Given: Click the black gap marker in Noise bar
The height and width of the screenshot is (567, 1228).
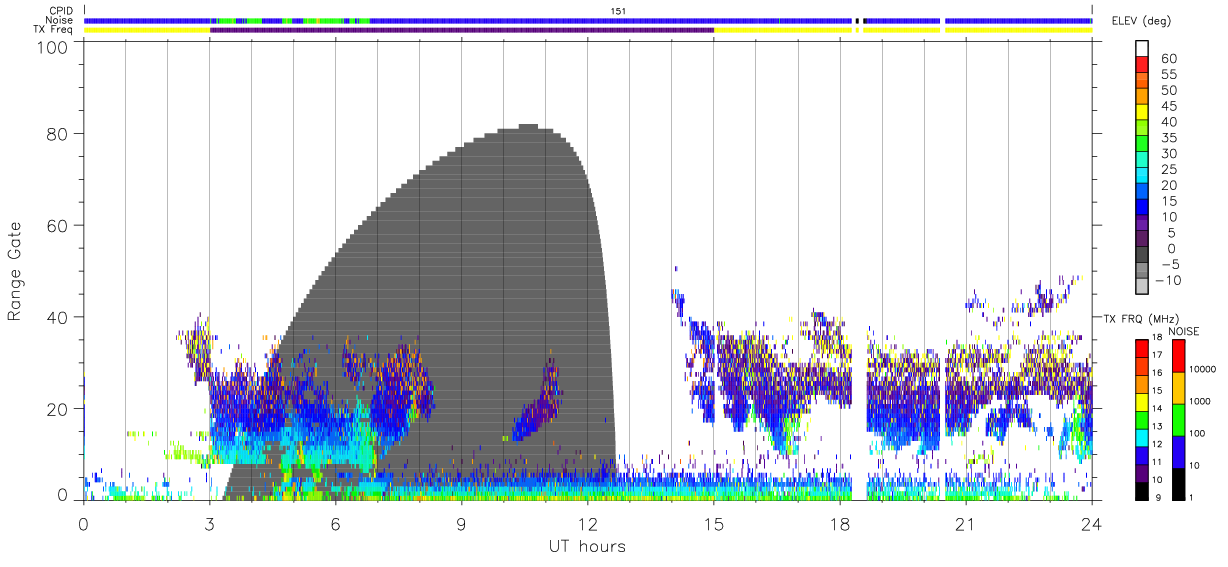Looking at the screenshot, I should tap(857, 20).
